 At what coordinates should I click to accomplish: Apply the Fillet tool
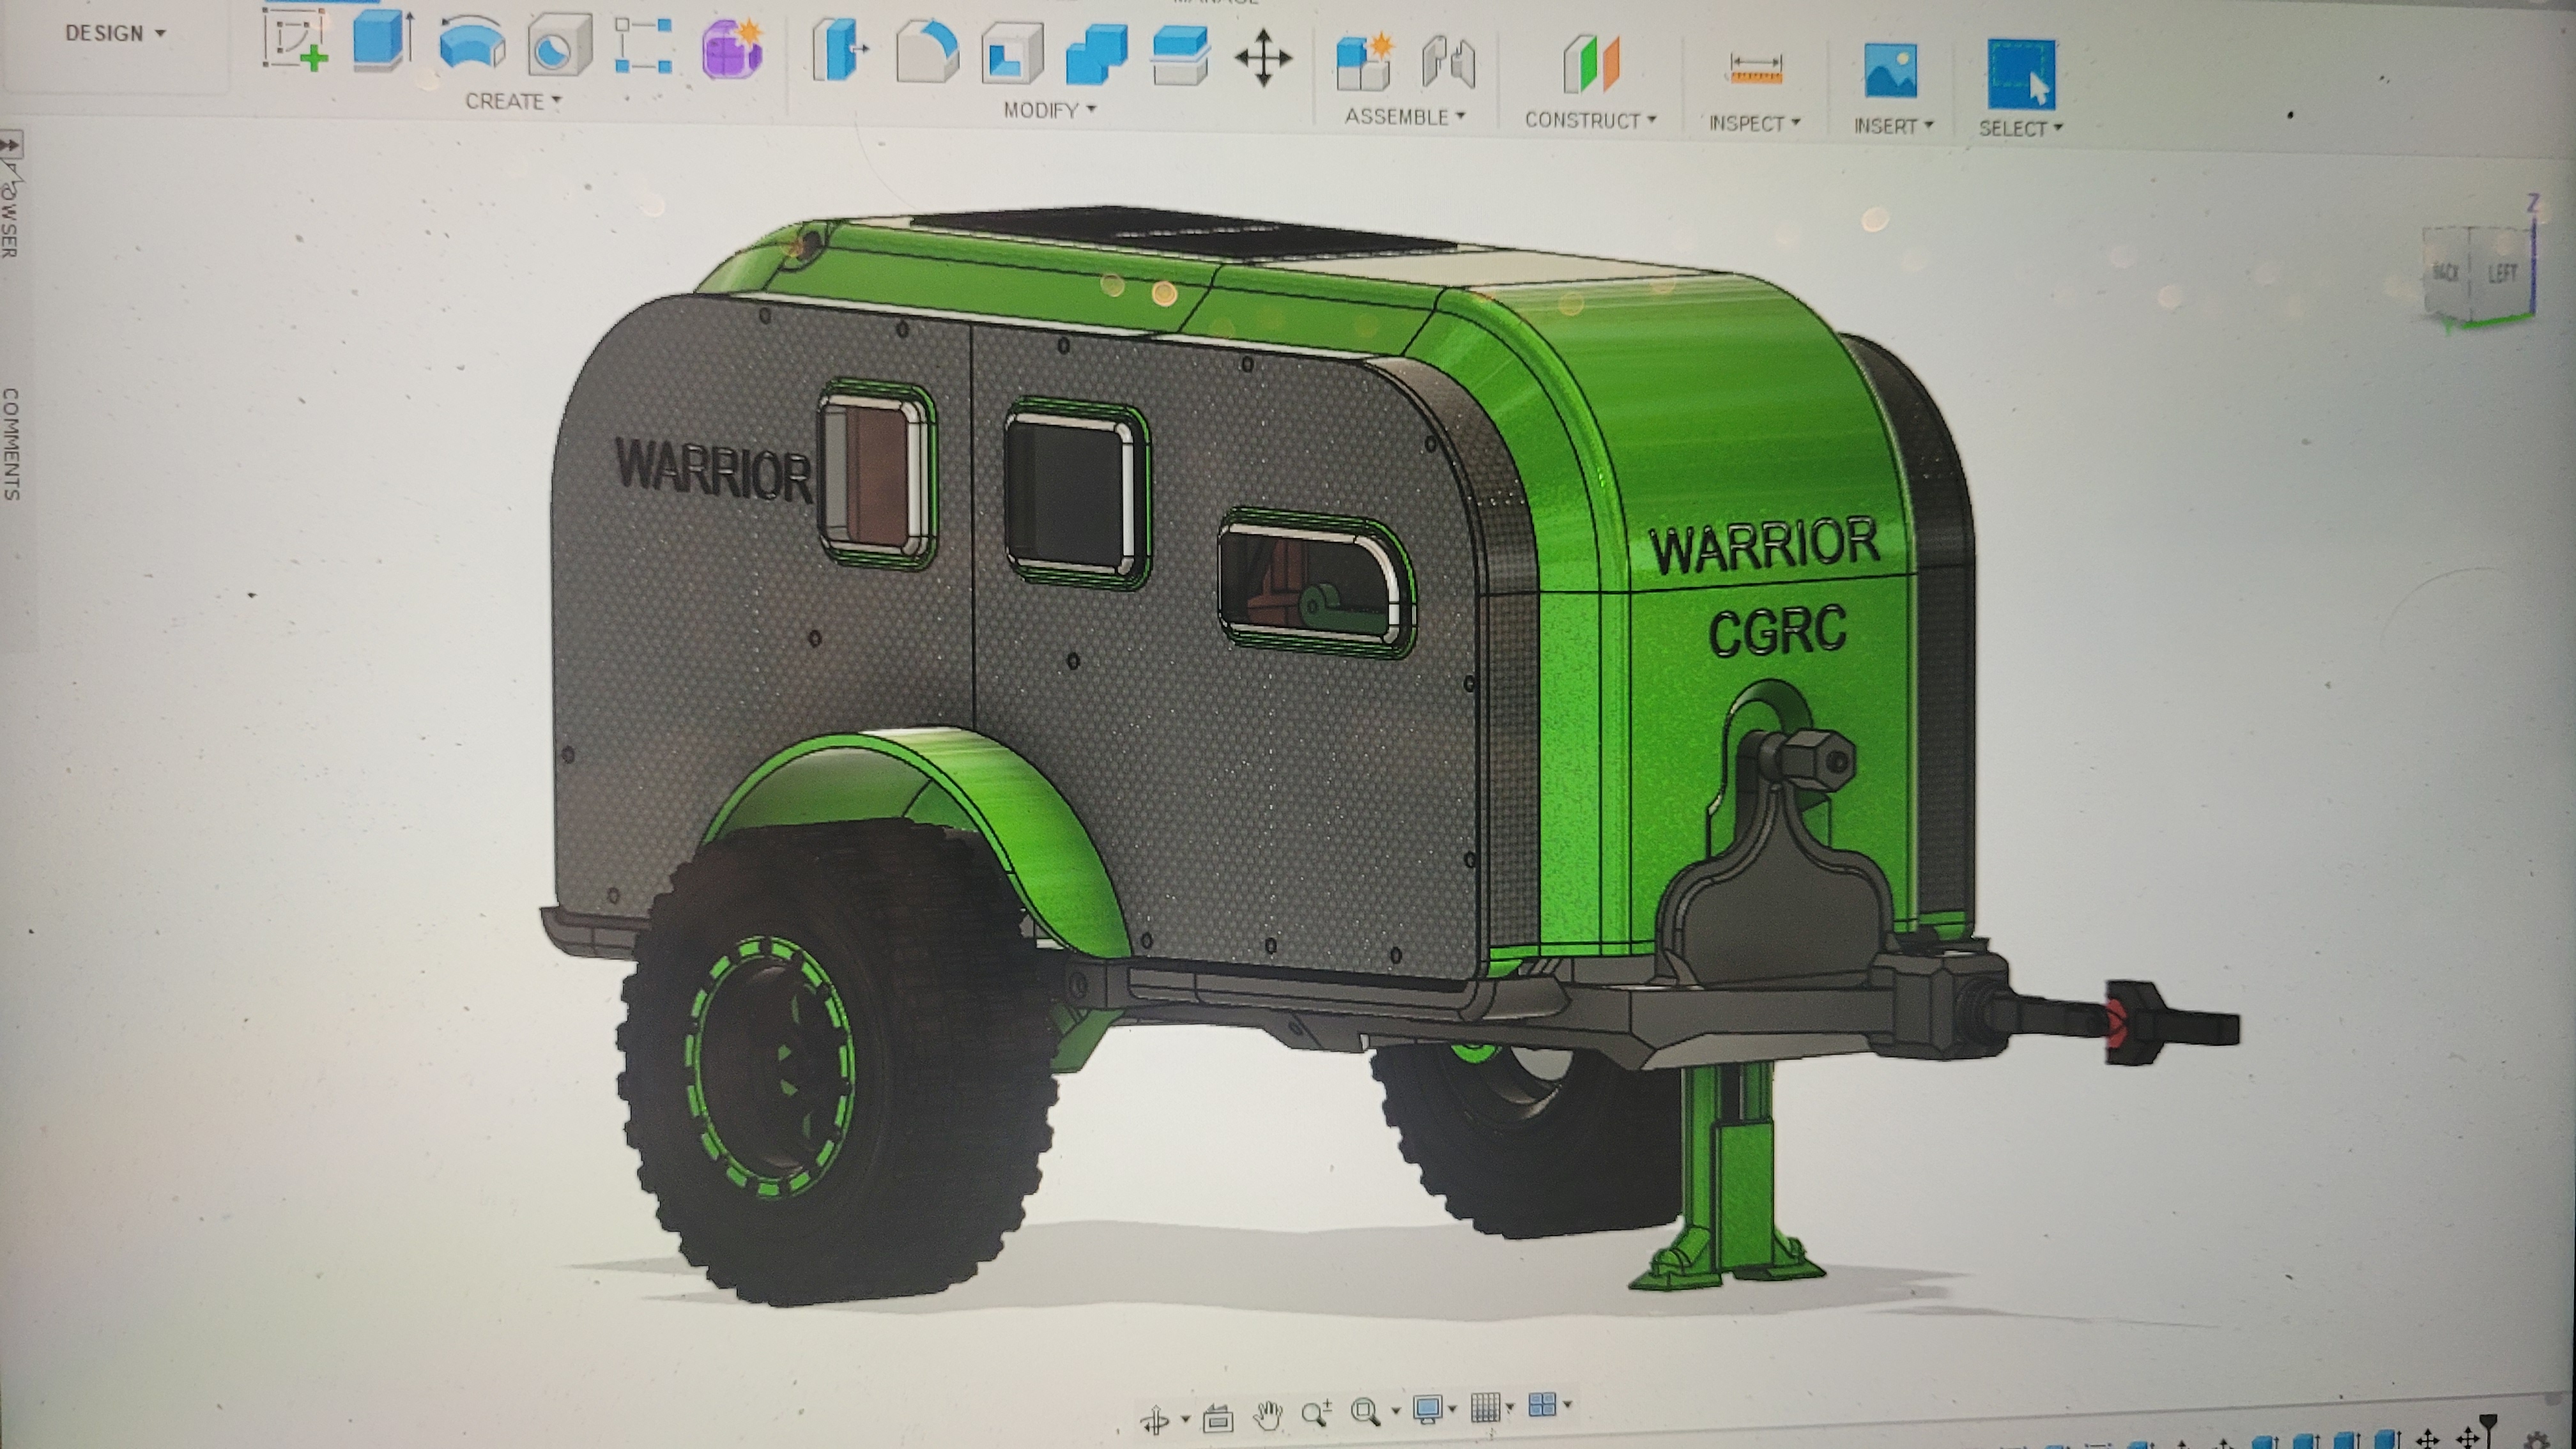point(927,52)
